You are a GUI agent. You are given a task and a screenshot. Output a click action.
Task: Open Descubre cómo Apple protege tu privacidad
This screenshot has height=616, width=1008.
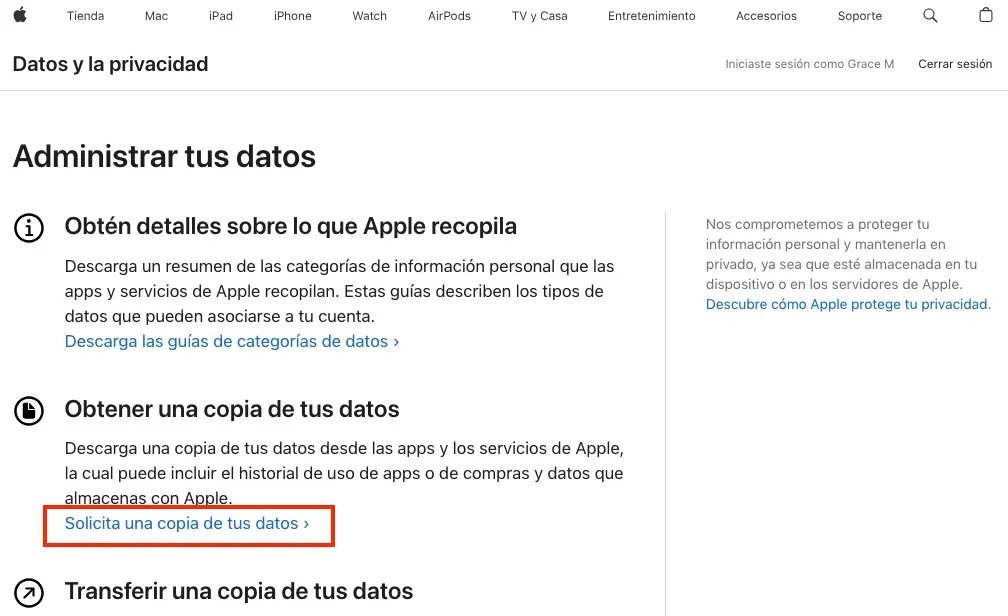[x=848, y=304]
